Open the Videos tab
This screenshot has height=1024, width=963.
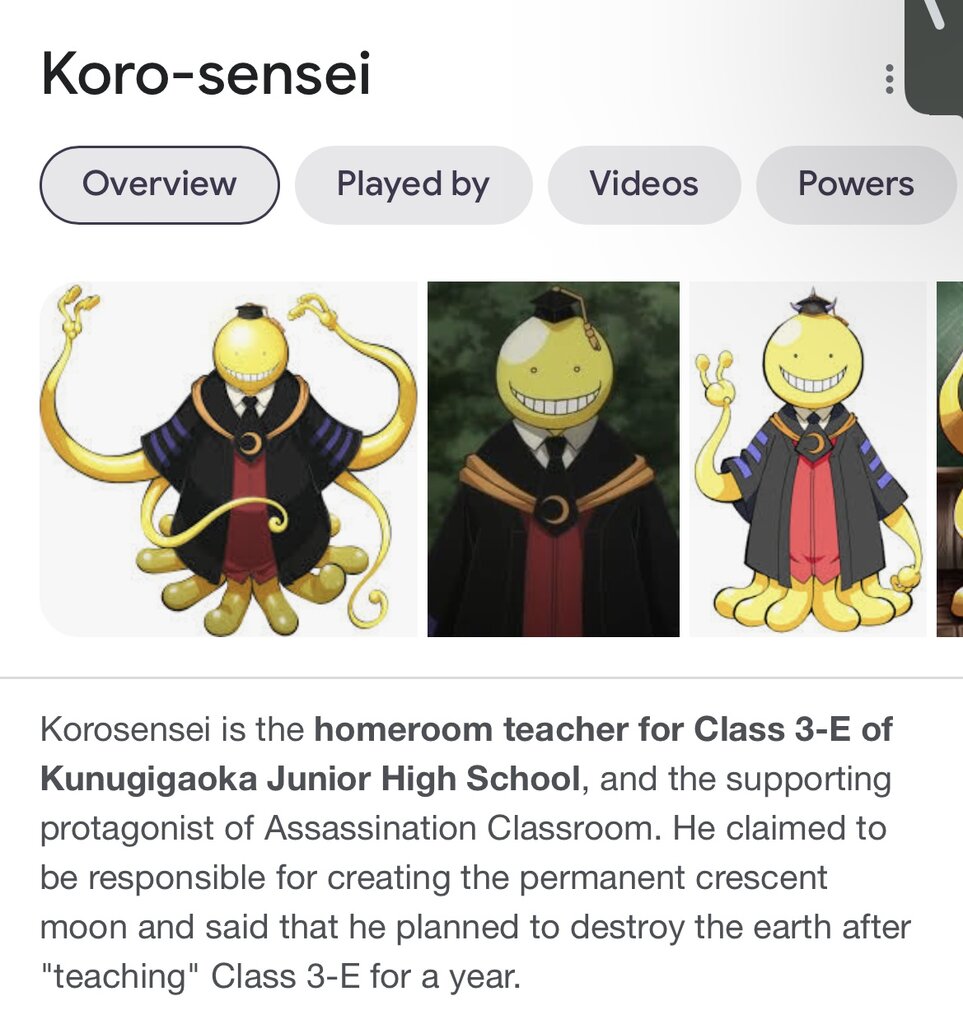click(x=644, y=185)
